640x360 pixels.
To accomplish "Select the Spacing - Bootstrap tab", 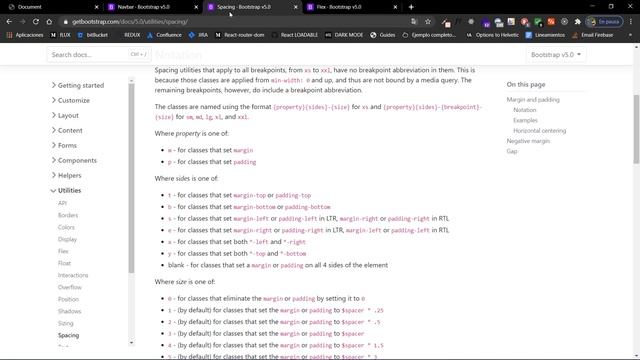I will [x=252, y=7].
